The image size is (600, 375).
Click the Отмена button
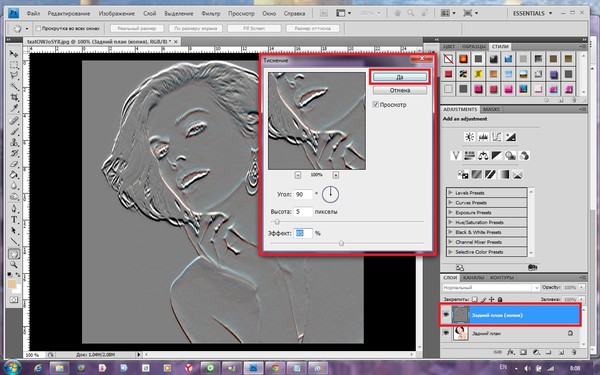[399, 90]
